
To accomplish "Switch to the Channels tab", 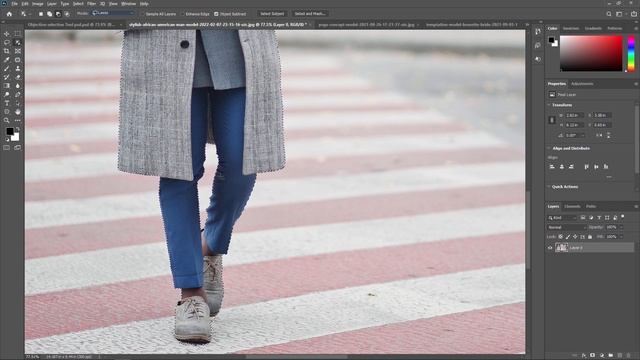I will (x=572, y=207).
